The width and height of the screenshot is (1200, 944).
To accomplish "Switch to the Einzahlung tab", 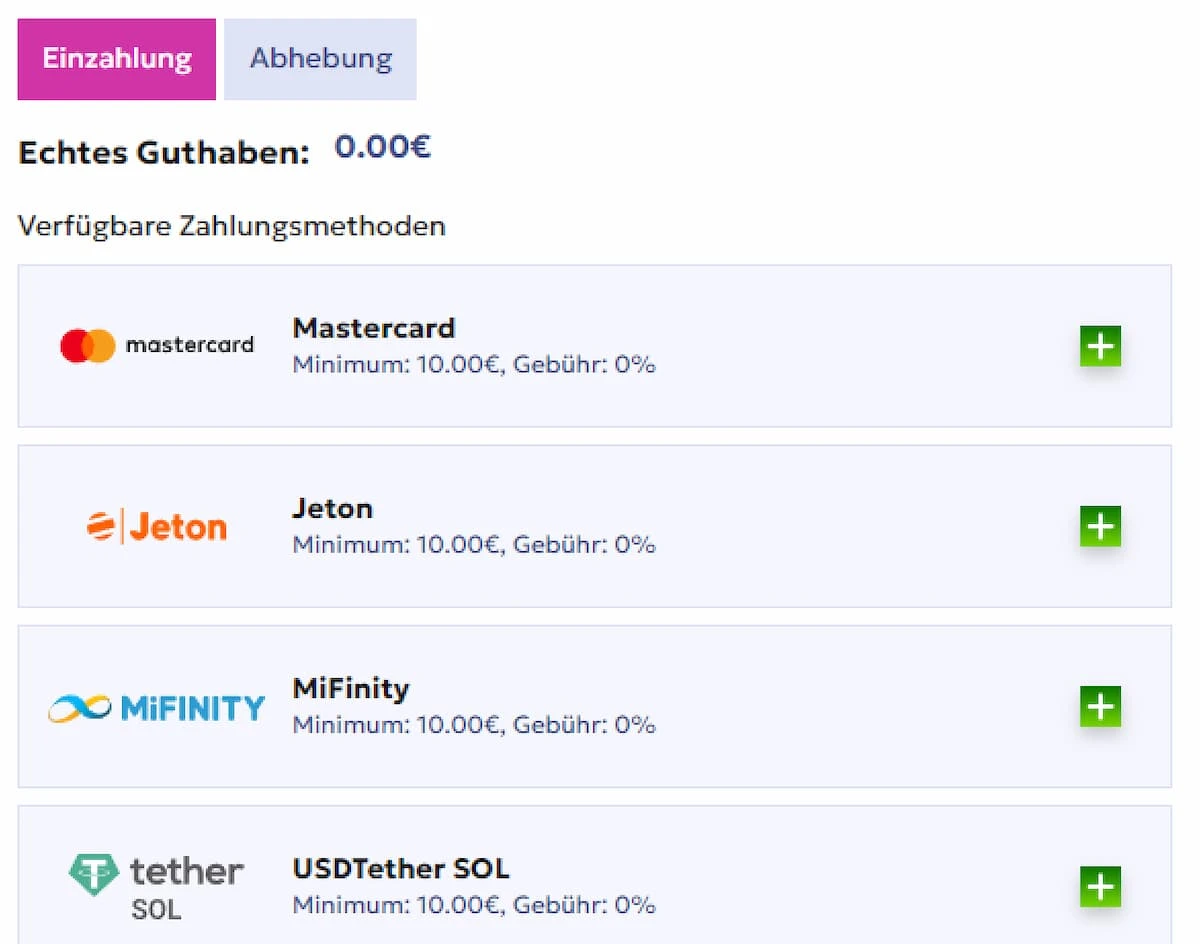I will coord(117,59).
